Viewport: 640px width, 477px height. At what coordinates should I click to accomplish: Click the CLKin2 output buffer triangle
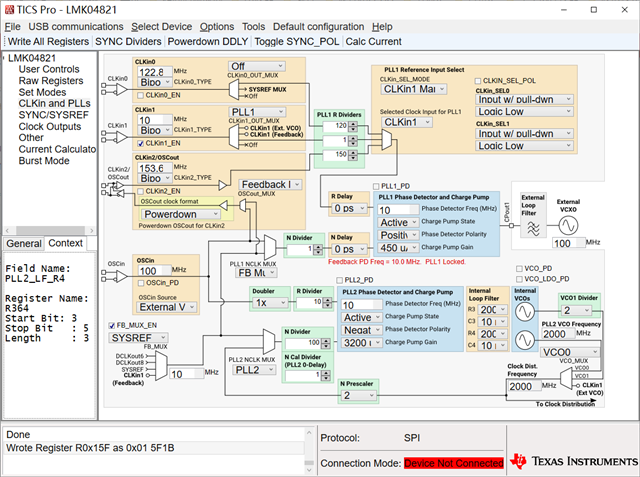(222, 186)
